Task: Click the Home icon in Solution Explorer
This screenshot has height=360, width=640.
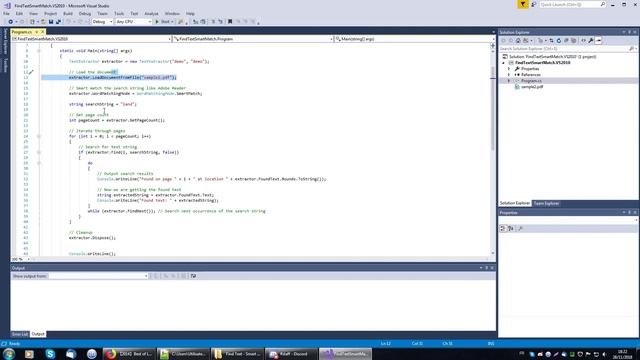Action: tap(518, 40)
